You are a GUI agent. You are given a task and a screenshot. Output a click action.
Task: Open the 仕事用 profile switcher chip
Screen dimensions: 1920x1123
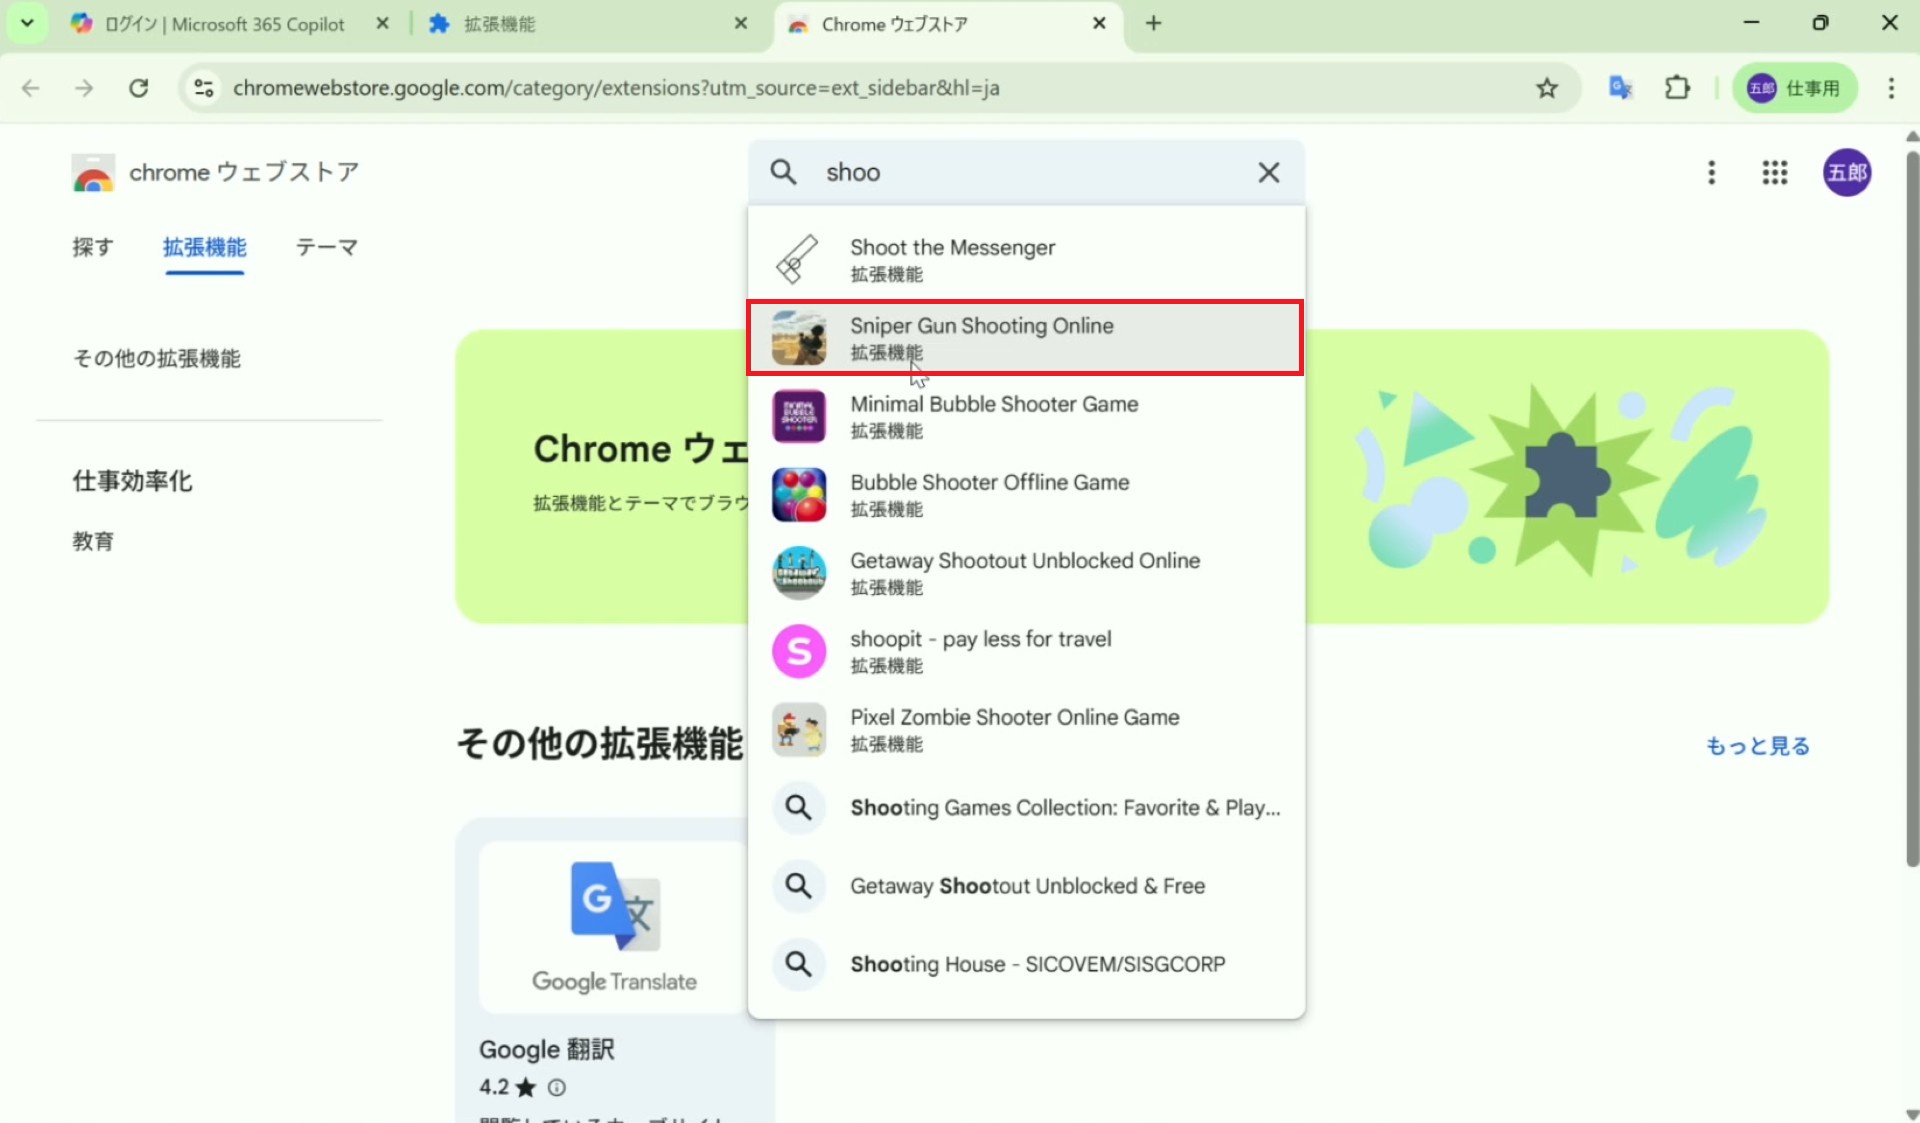pos(1795,88)
